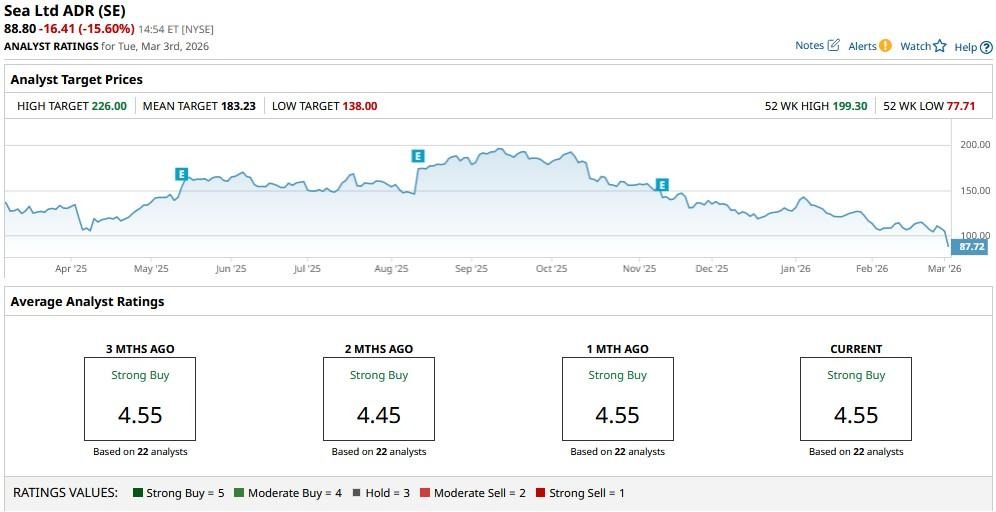Click the Average Analyst Ratings heading
Screen dimensions: 996x512
pyautogui.click(x=87, y=302)
